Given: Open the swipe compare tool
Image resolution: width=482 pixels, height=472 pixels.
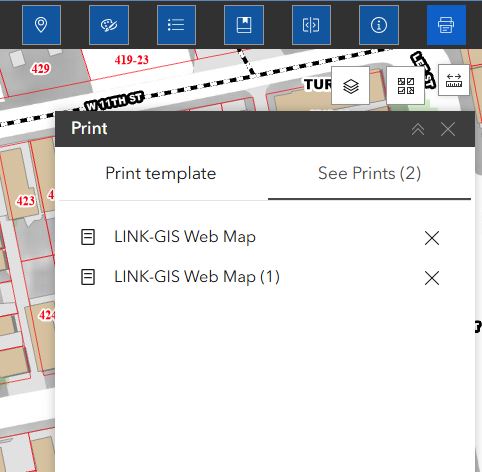Looking at the screenshot, I should click(x=311, y=25).
